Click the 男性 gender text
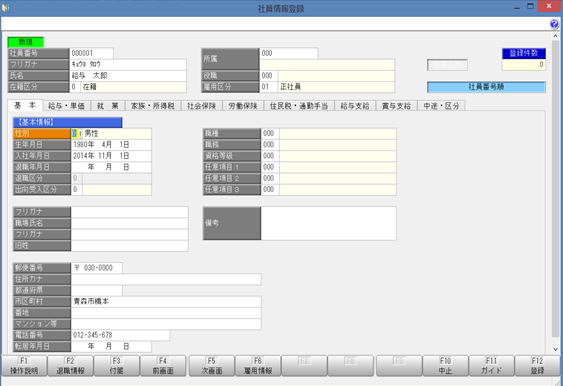Screen dimensions: 563x386 click(x=91, y=134)
